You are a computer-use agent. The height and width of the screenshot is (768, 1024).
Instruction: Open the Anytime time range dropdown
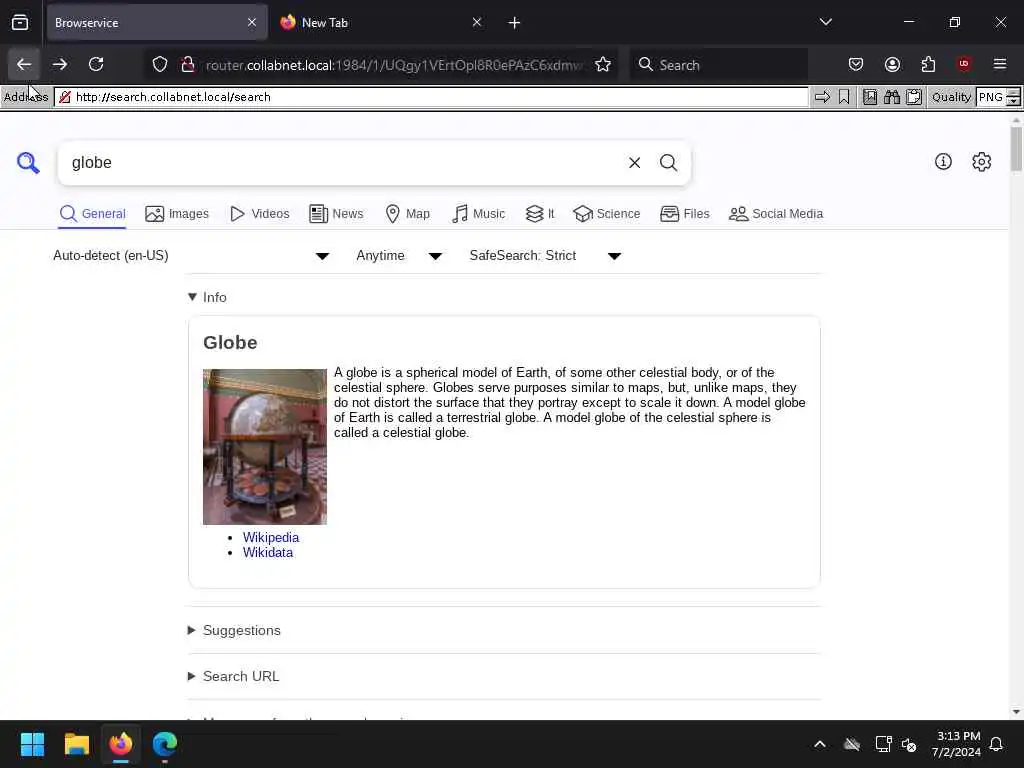pos(399,256)
